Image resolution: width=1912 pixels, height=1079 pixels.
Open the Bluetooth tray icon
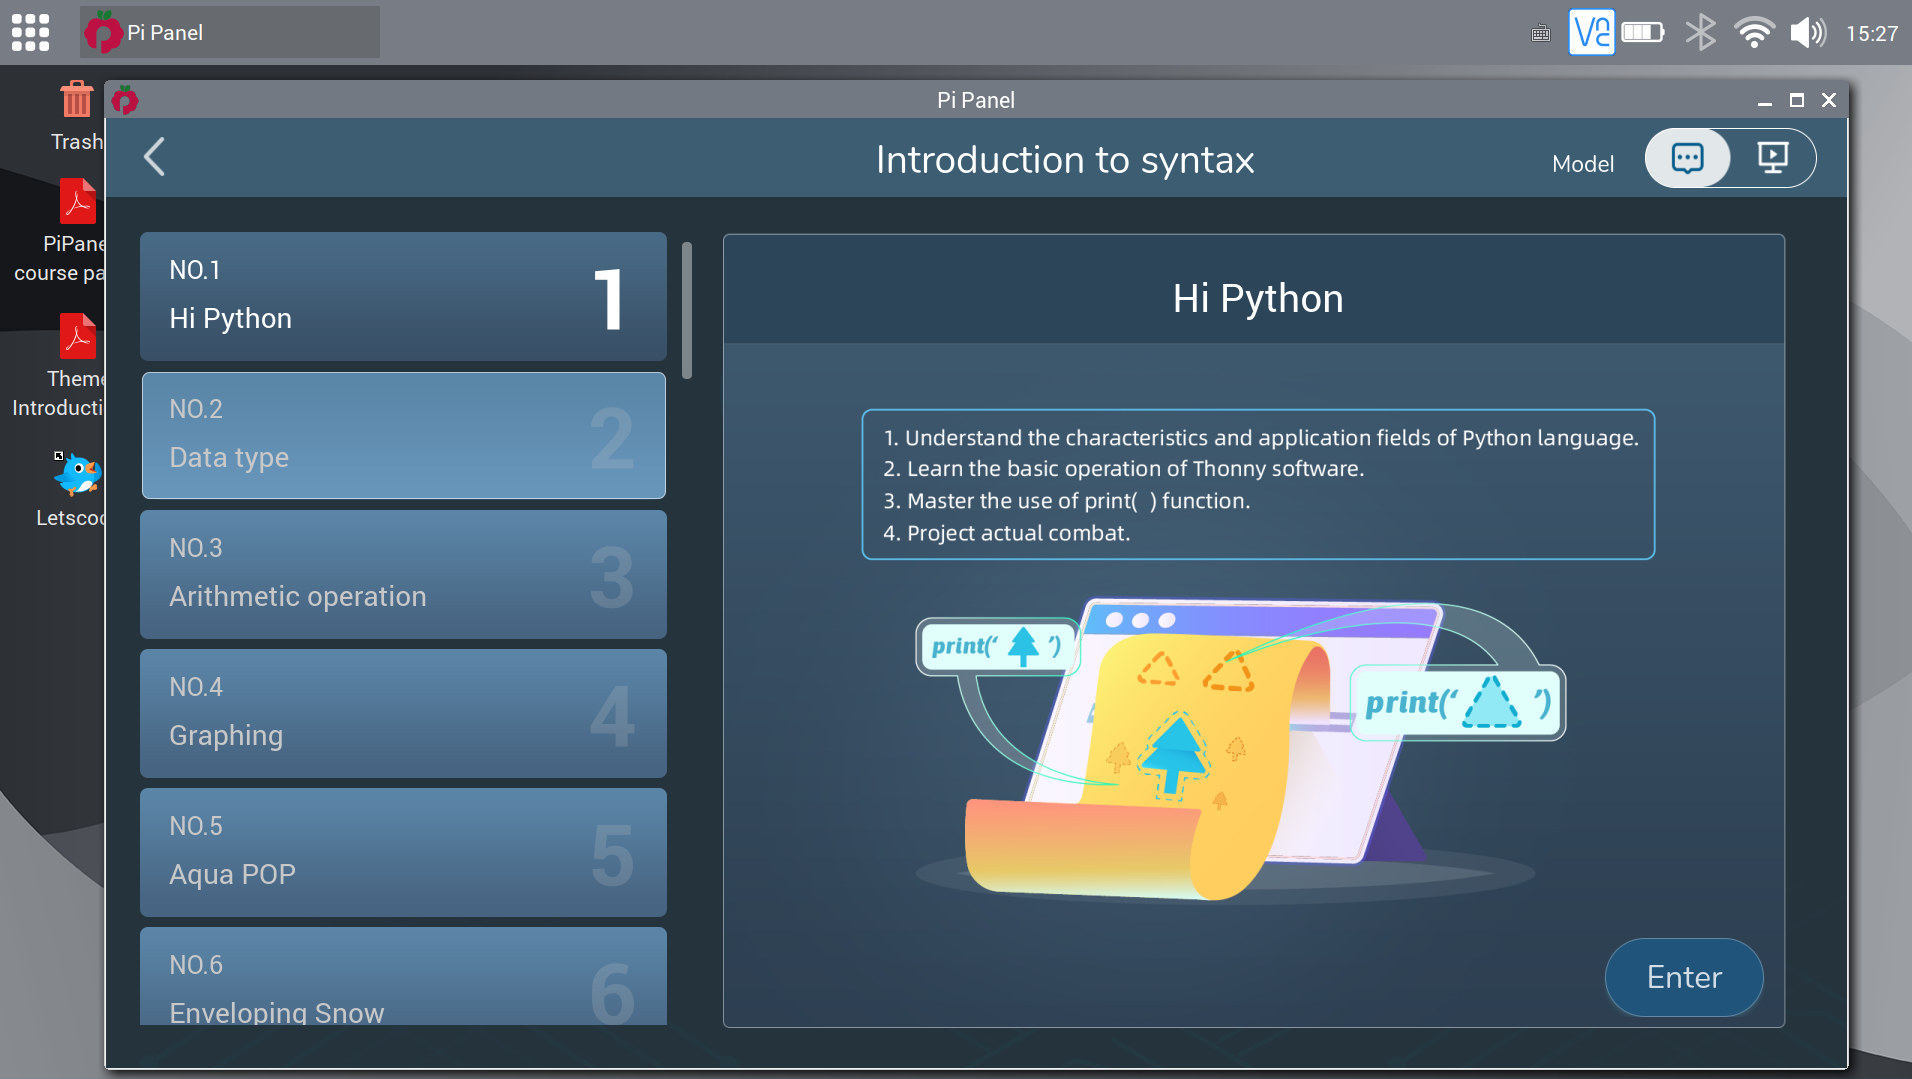pyautogui.click(x=1700, y=32)
